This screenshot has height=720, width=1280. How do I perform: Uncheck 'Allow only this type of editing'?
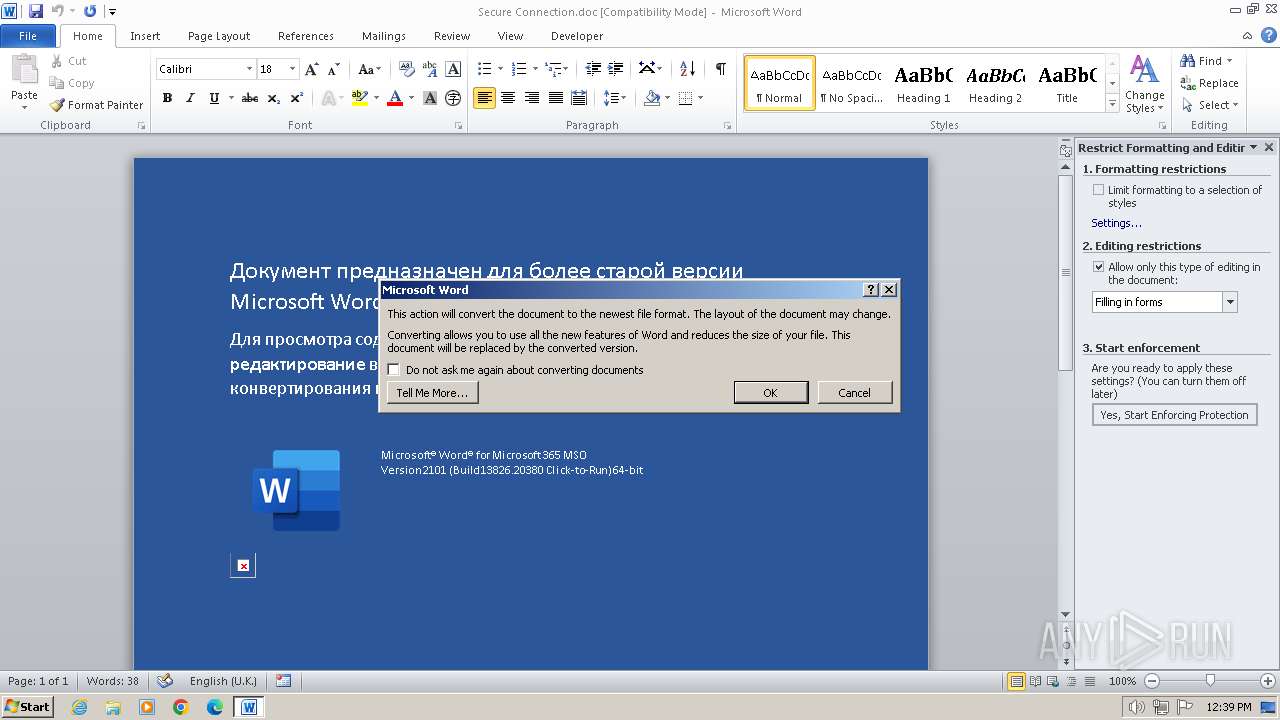pyautogui.click(x=1099, y=267)
